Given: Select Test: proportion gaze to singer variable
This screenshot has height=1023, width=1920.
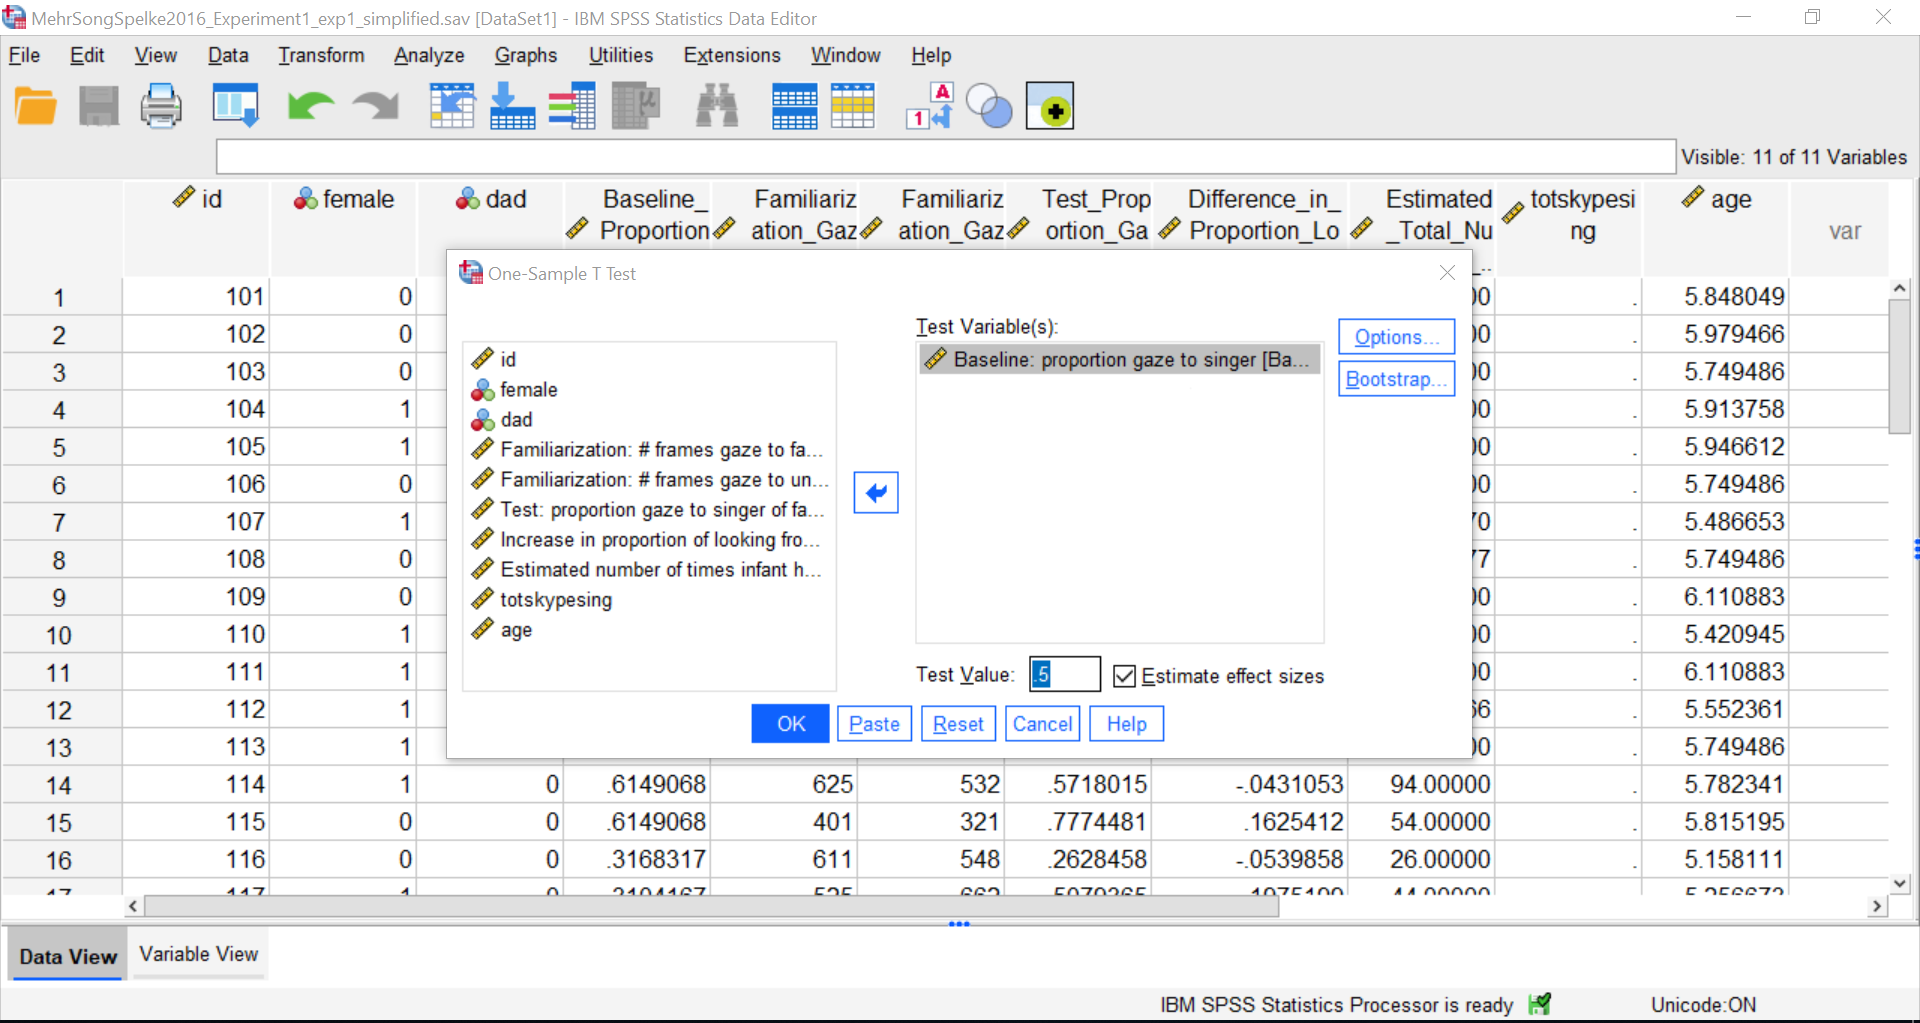Looking at the screenshot, I should tap(648, 509).
